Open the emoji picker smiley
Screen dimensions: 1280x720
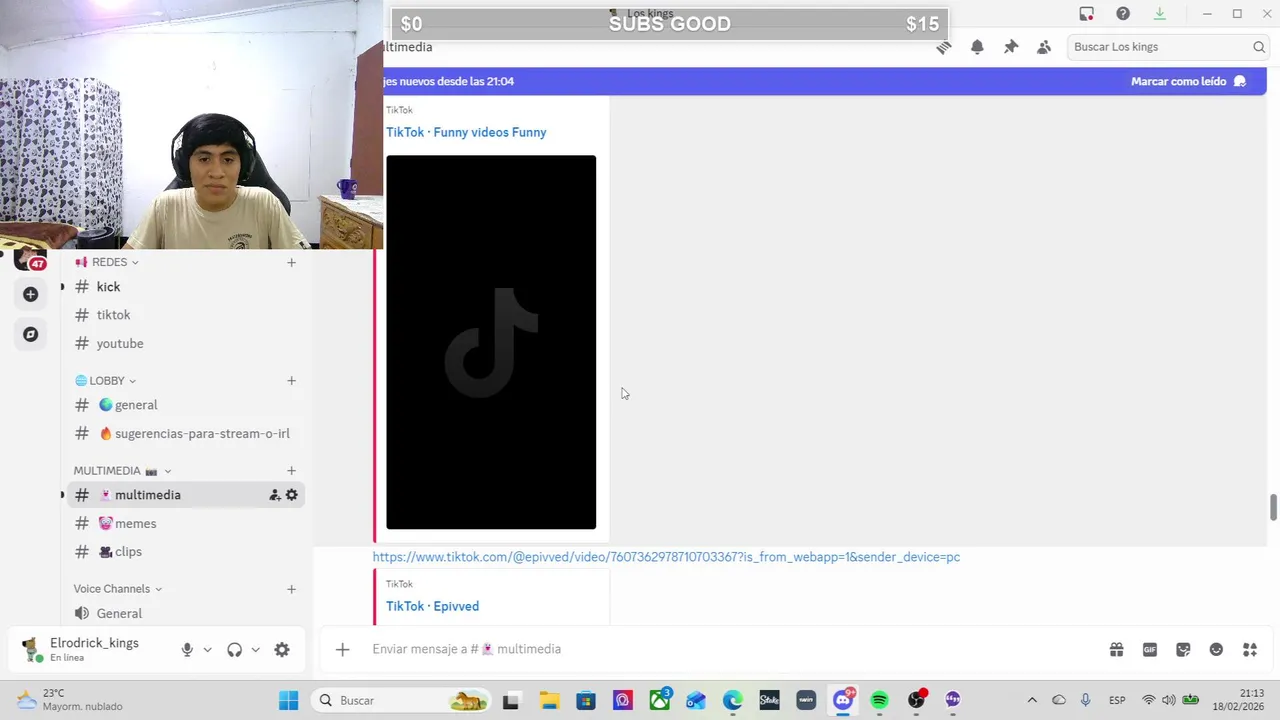click(x=1216, y=650)
